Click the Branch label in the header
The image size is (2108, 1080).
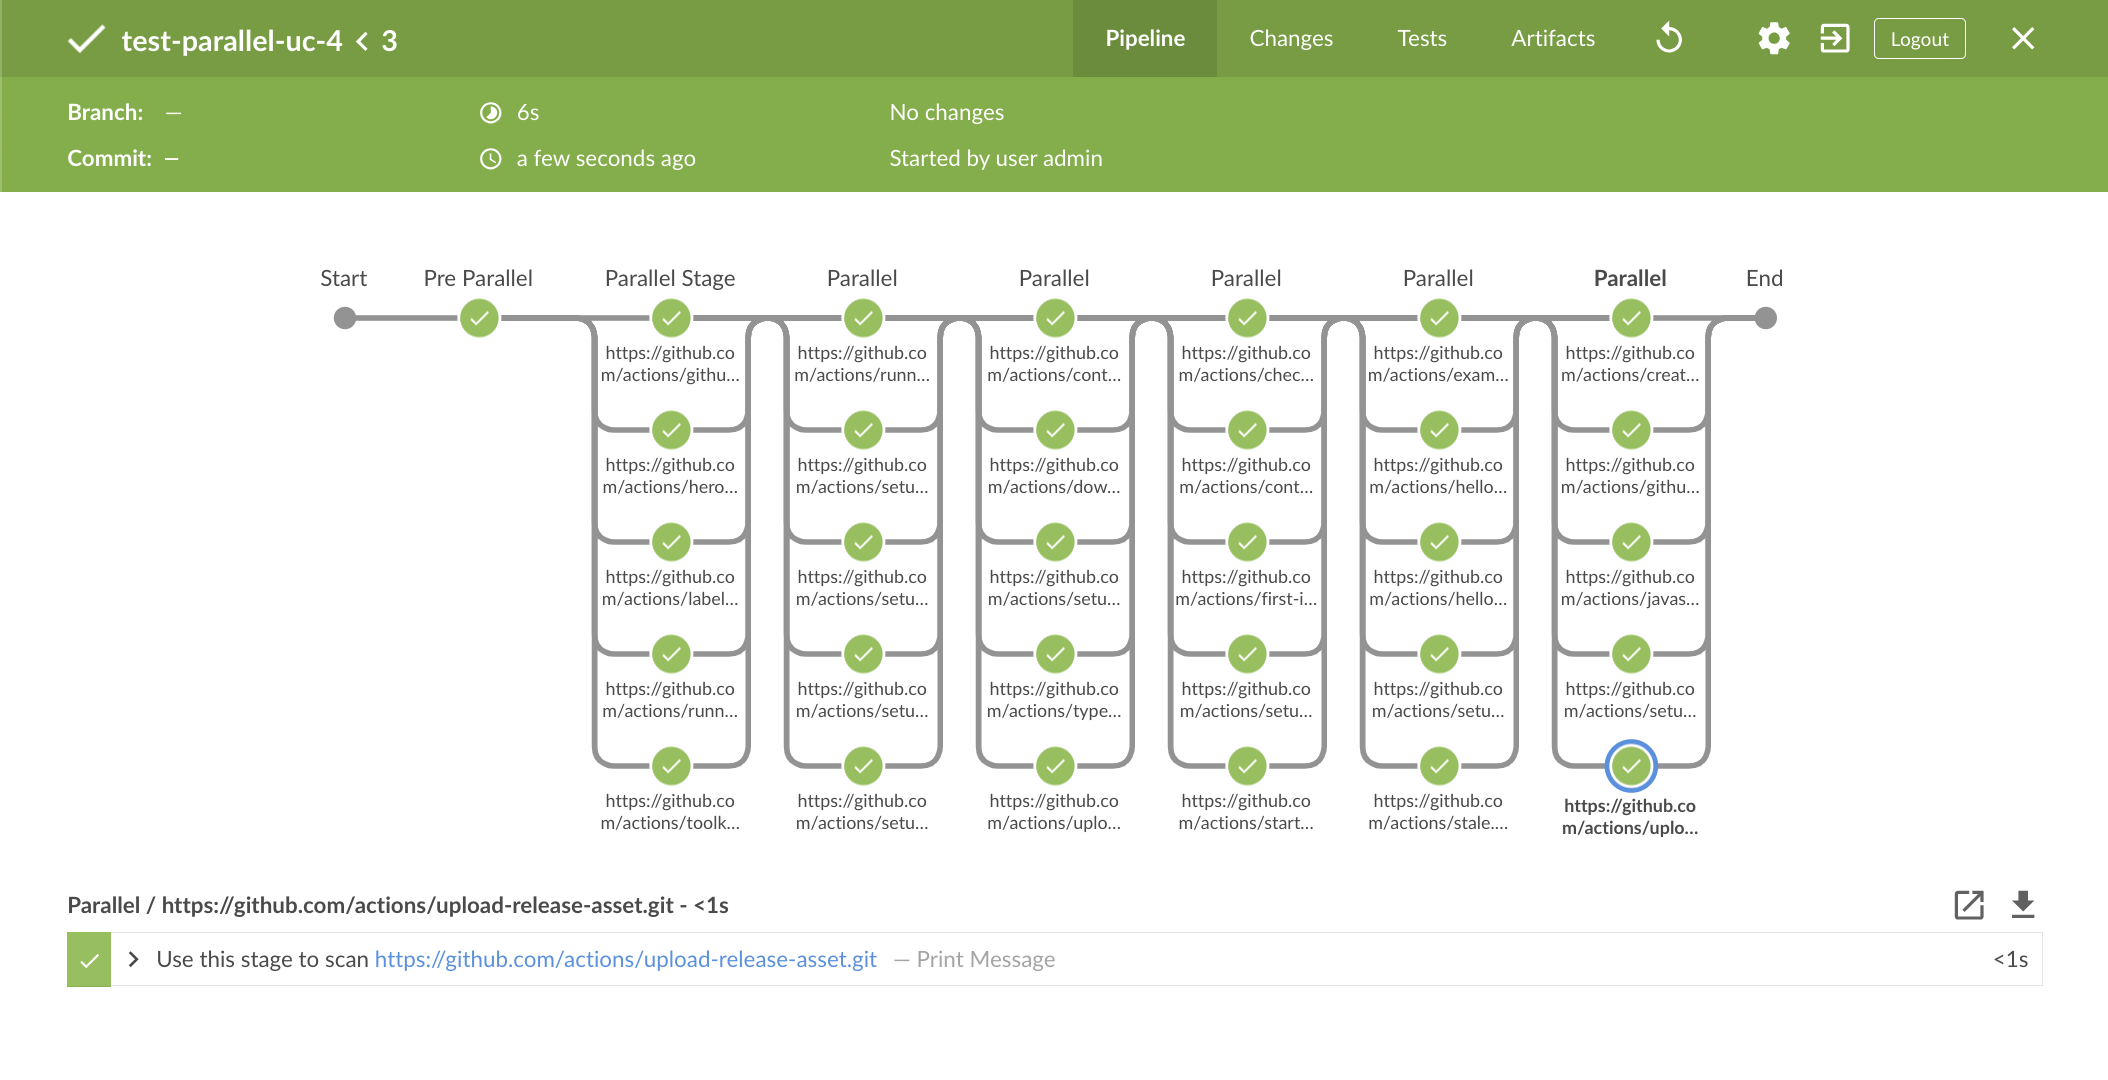pos(105,112)
